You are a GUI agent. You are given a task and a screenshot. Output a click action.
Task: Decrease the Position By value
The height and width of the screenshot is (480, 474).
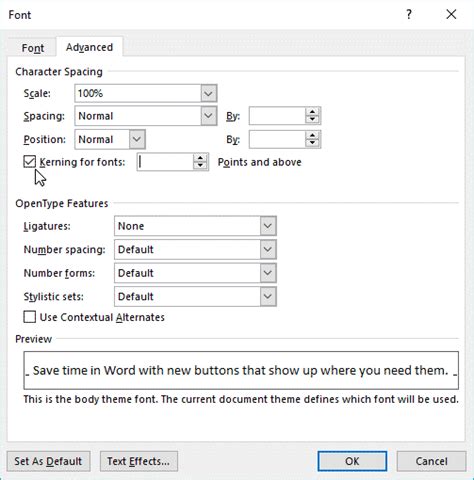click(312, 143)
